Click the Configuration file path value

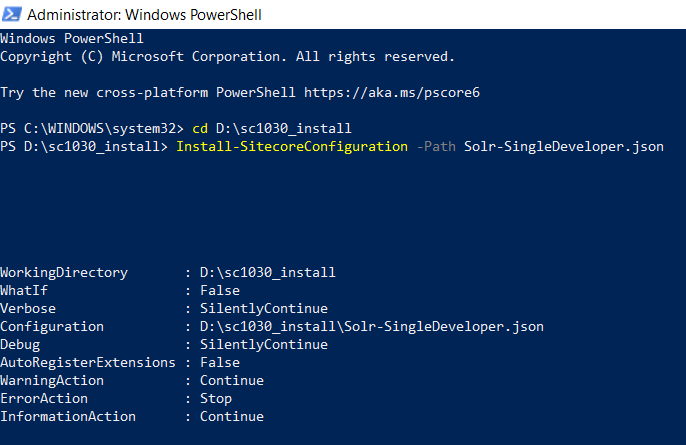[371, 327]
